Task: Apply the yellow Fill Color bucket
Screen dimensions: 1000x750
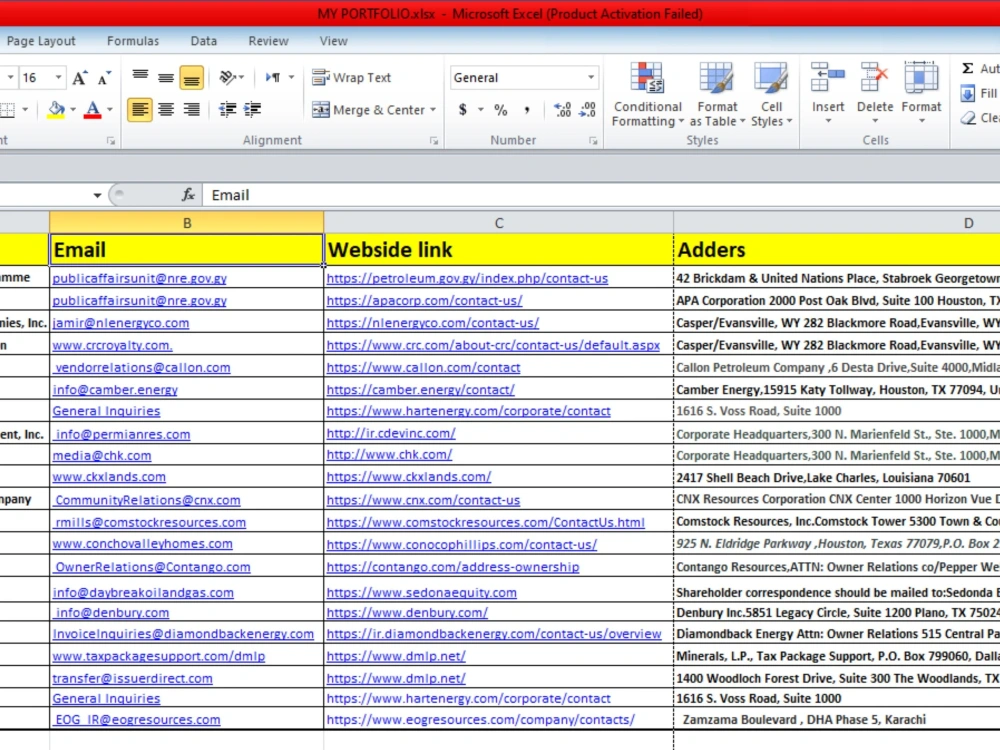Action: 56,110
